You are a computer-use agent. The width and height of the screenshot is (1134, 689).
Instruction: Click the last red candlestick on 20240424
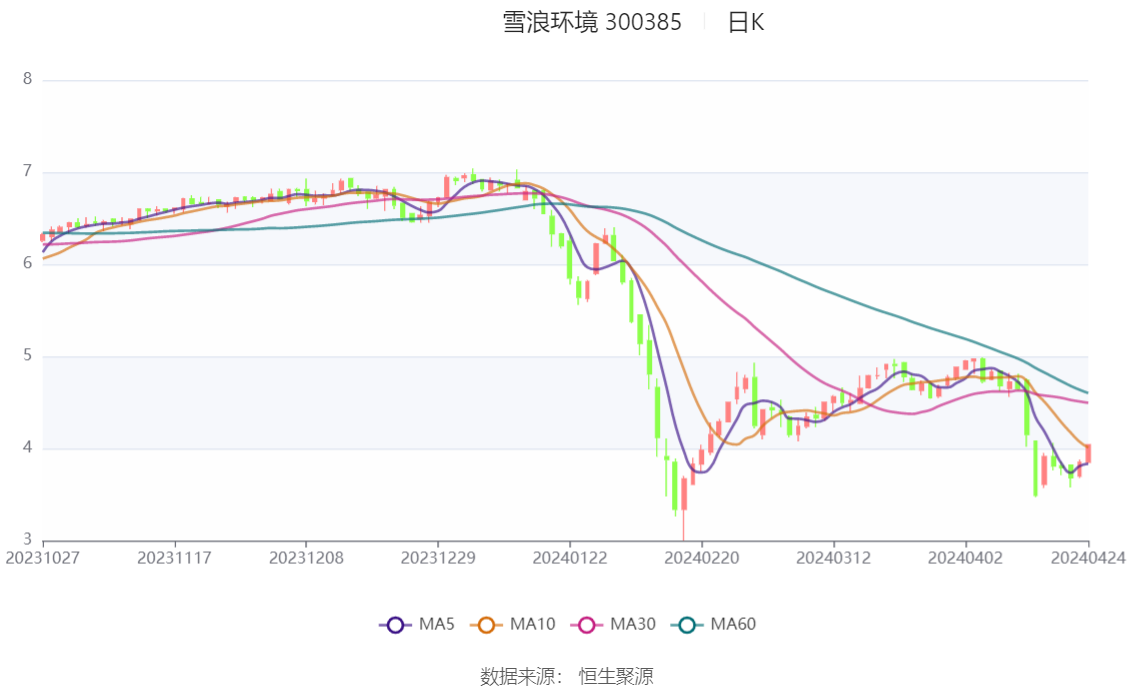1088,454
